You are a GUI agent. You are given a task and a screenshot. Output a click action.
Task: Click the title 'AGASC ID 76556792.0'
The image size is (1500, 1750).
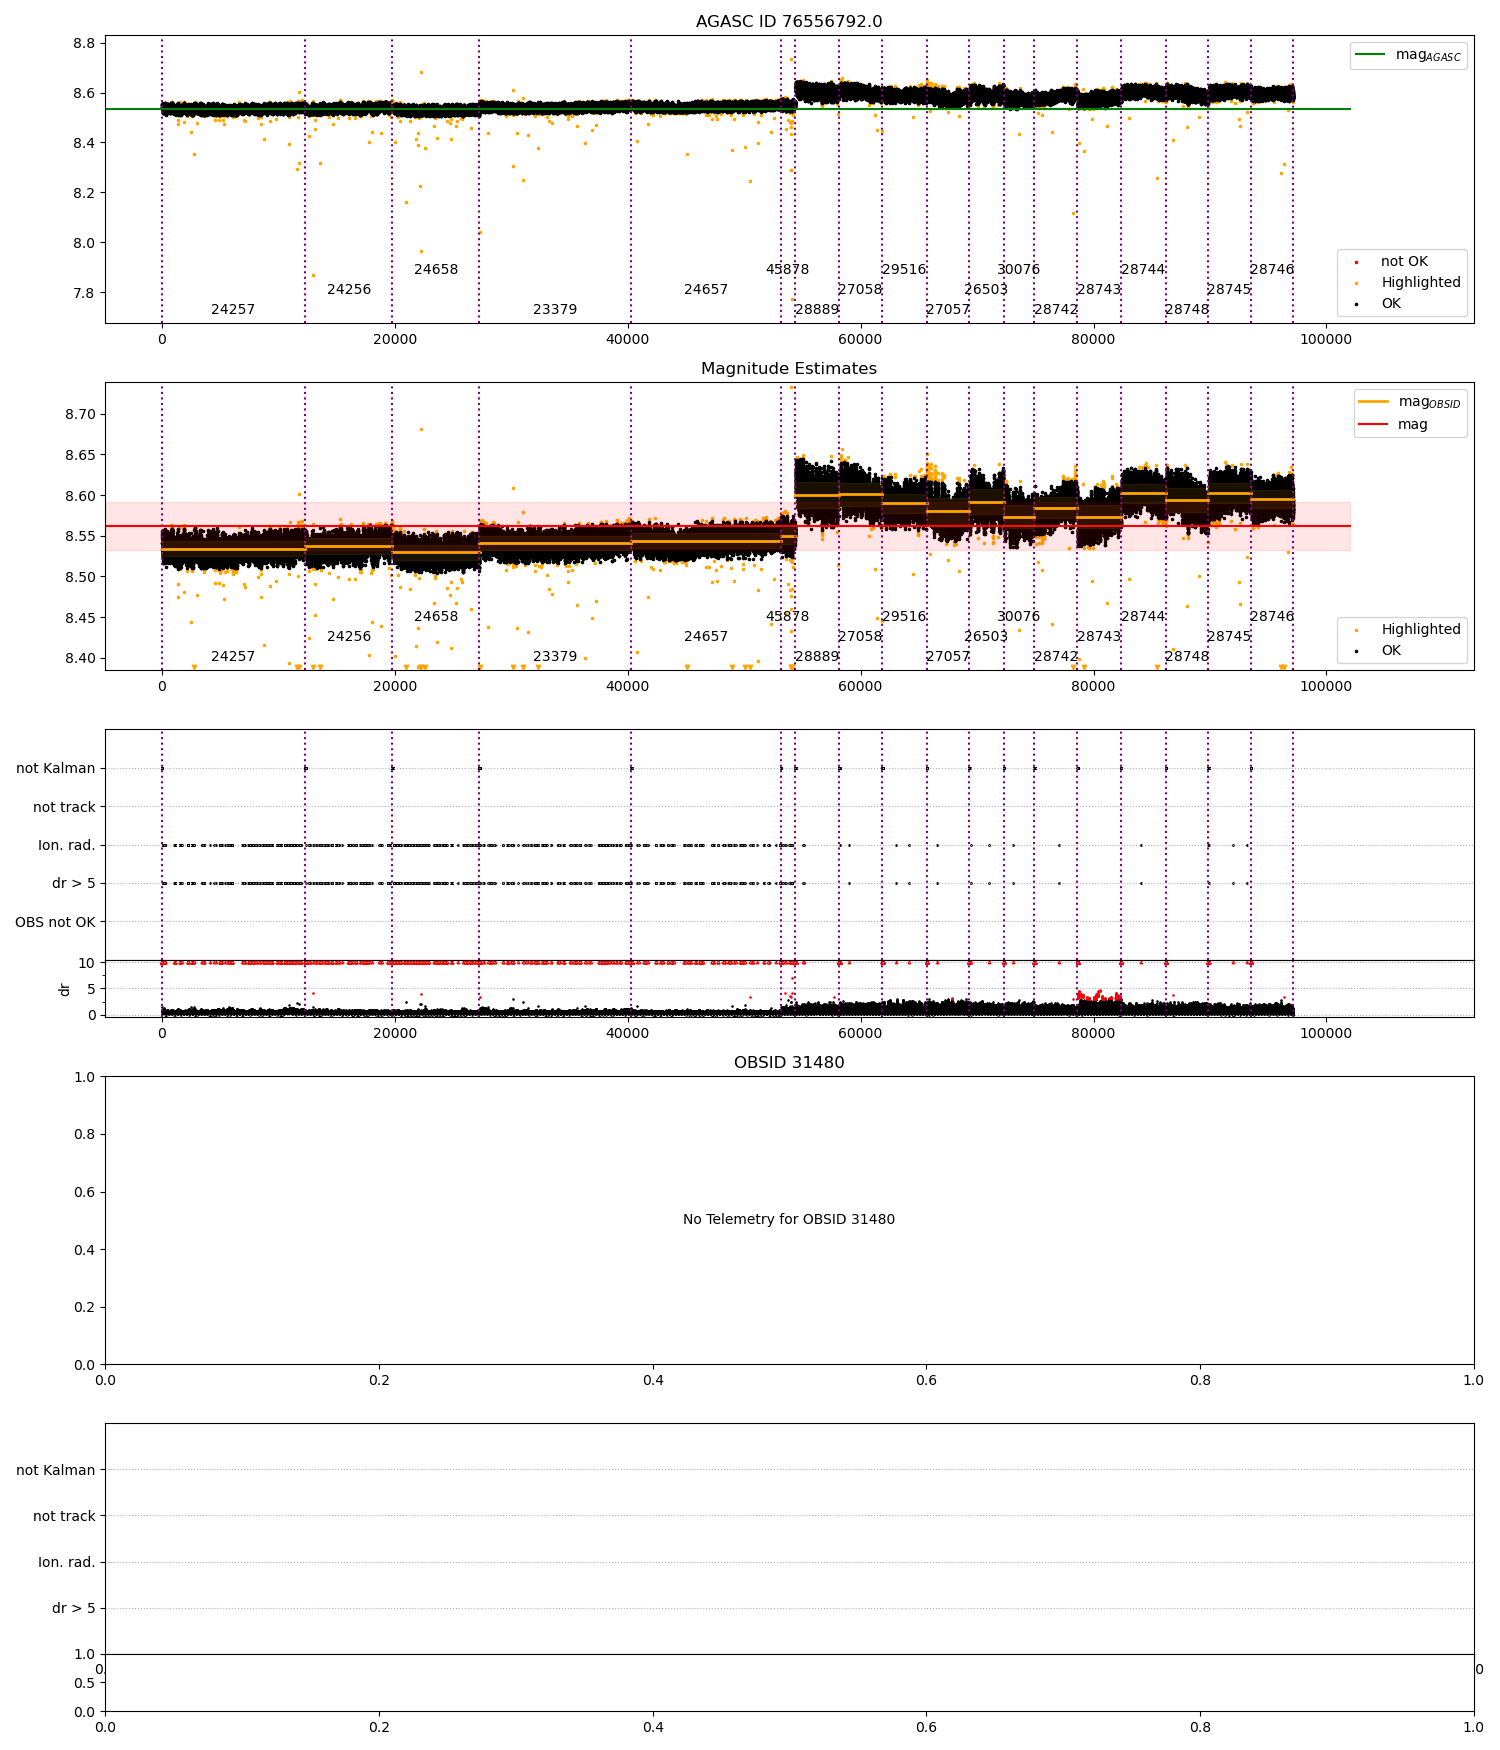pos(789,22)
